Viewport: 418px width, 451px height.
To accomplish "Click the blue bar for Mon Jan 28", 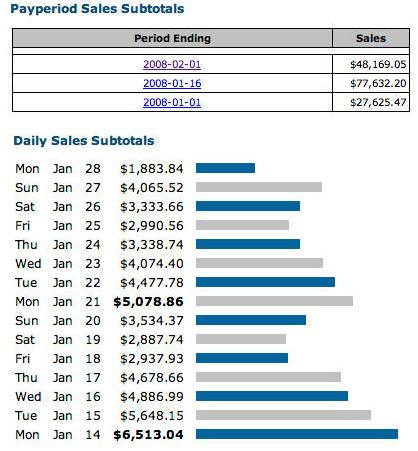I will [x=225, y=168].
